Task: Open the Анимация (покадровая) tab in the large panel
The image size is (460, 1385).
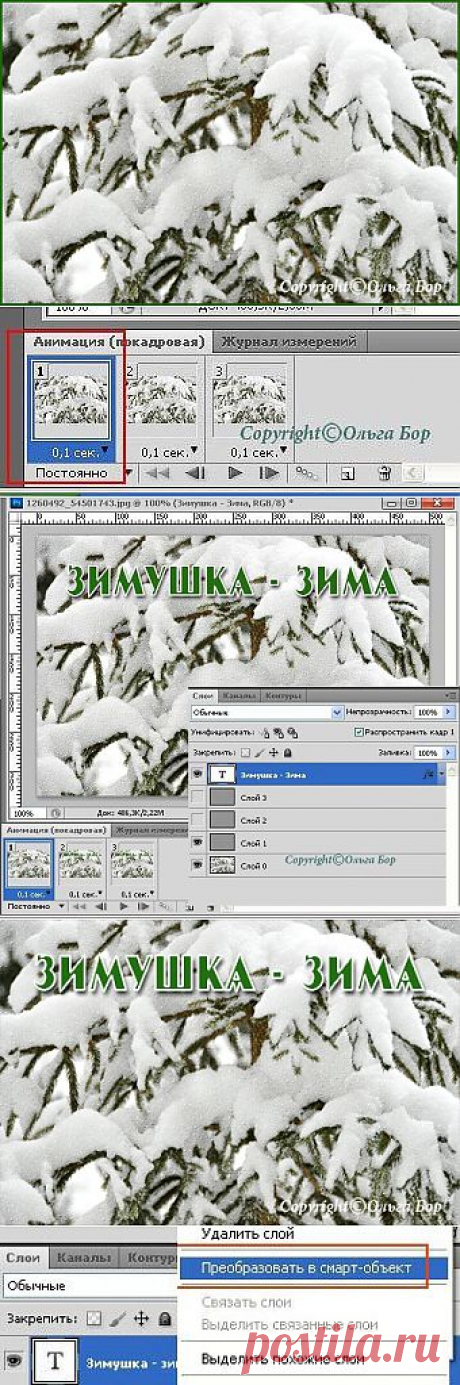Action: click(x=119, y=341)
